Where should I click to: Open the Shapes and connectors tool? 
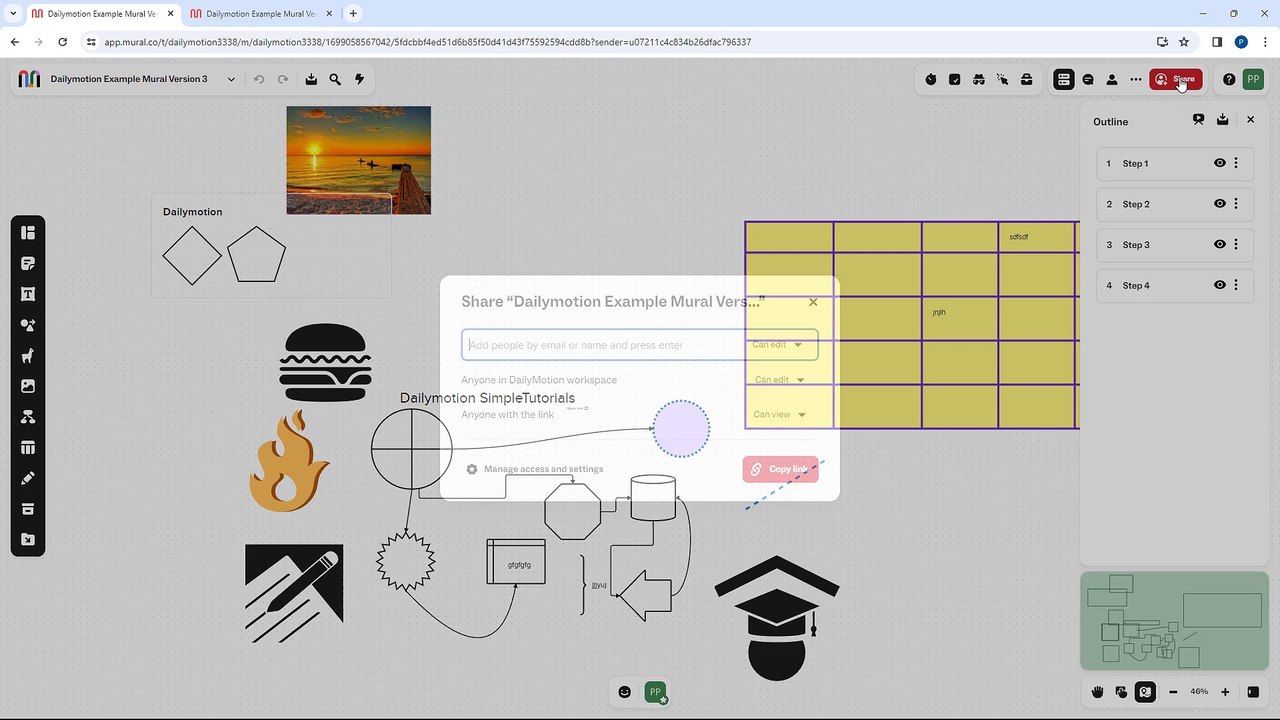click(x=28, y=325)
